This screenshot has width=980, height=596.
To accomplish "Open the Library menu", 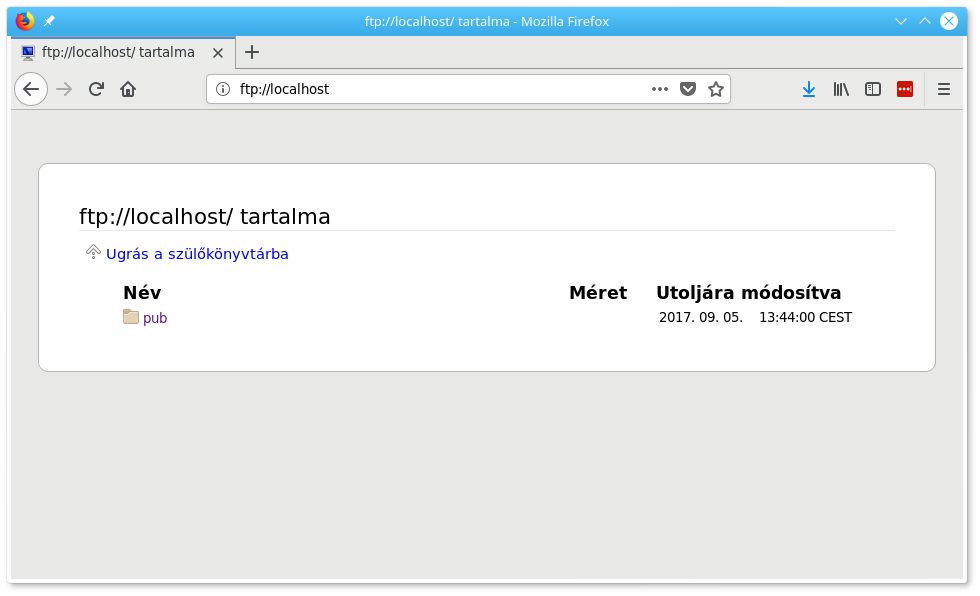I will tap(841, 89).
